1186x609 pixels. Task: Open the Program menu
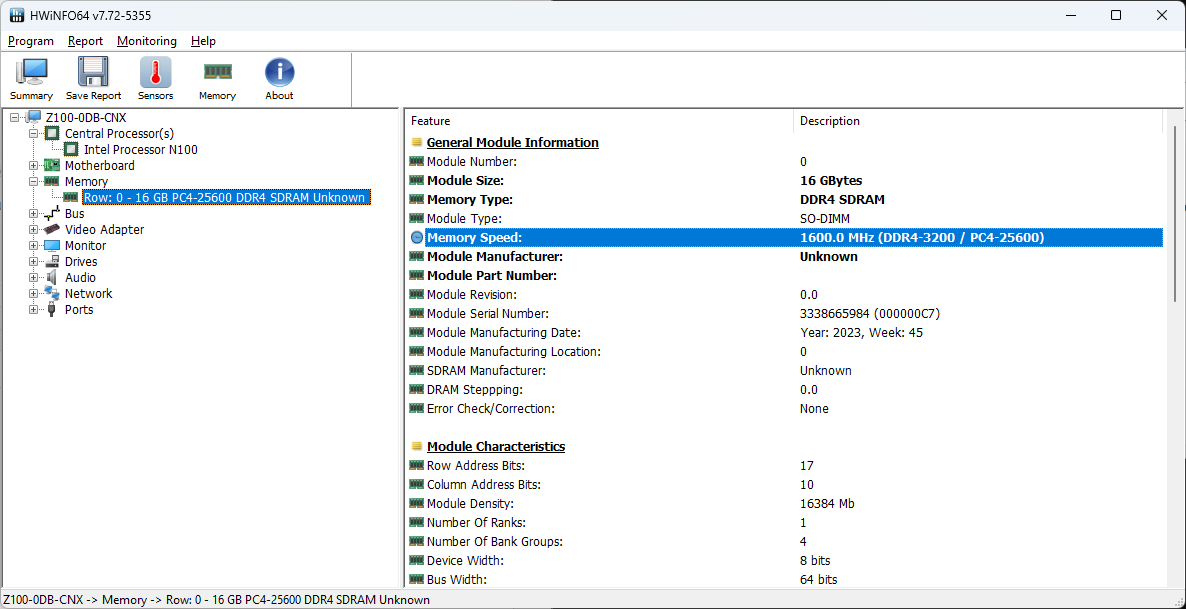(31, 41)
